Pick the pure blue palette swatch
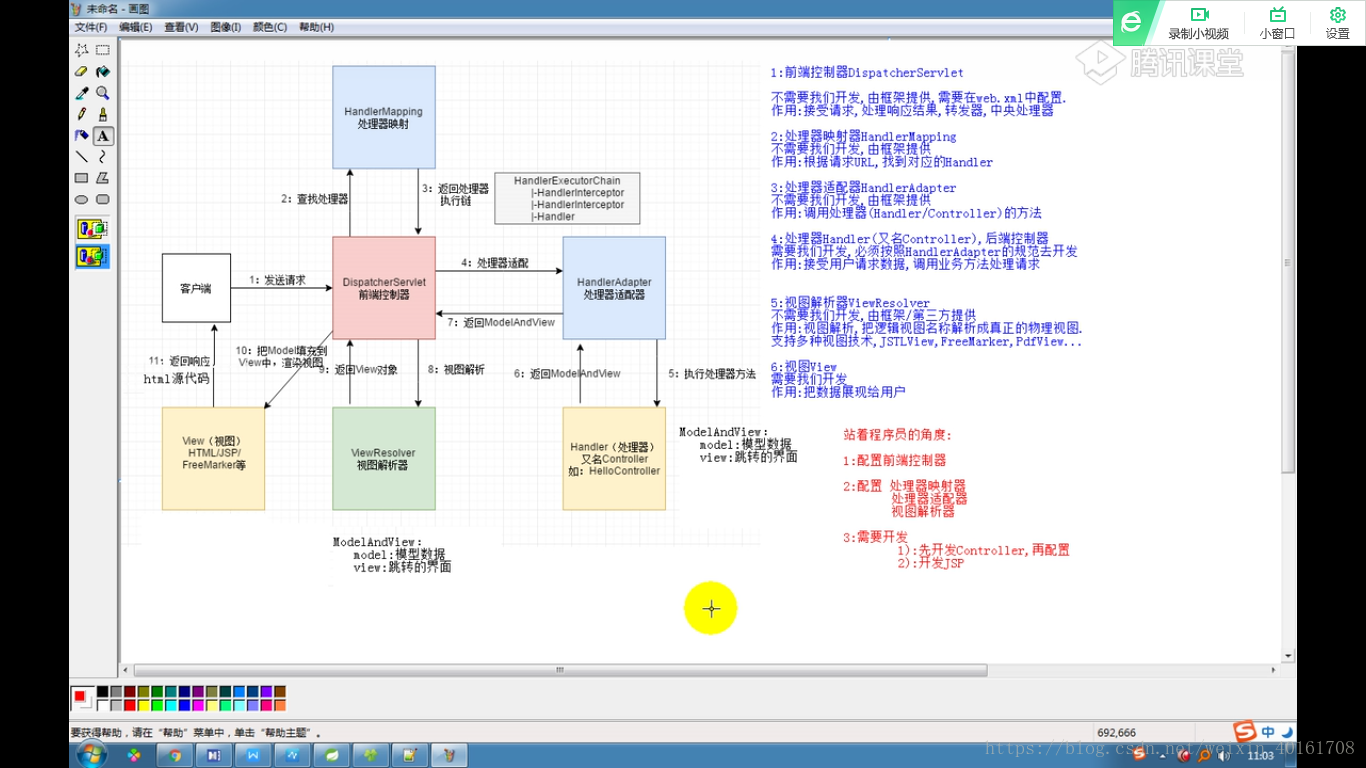 click(x=184, y=705)
